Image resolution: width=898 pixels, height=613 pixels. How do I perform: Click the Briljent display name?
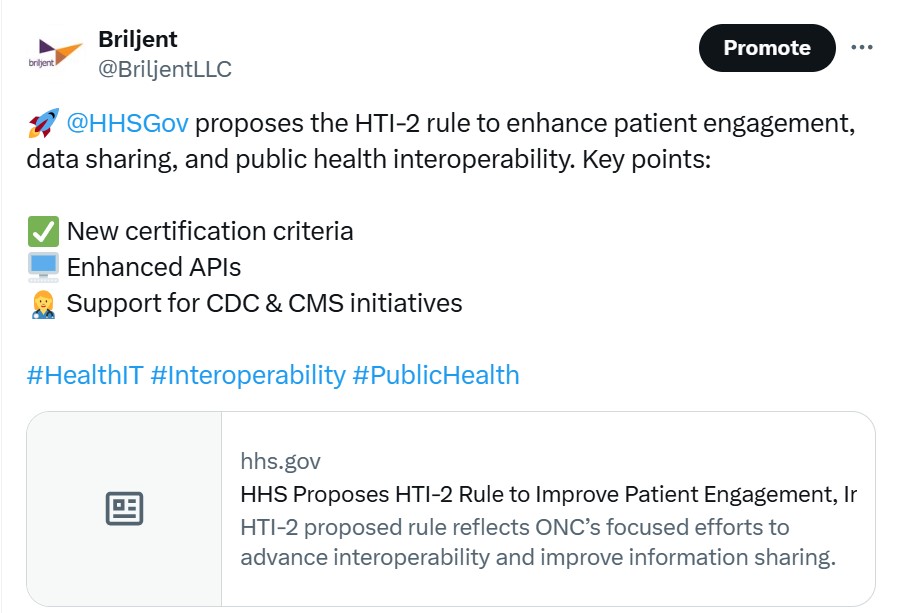tap(138, 40)
